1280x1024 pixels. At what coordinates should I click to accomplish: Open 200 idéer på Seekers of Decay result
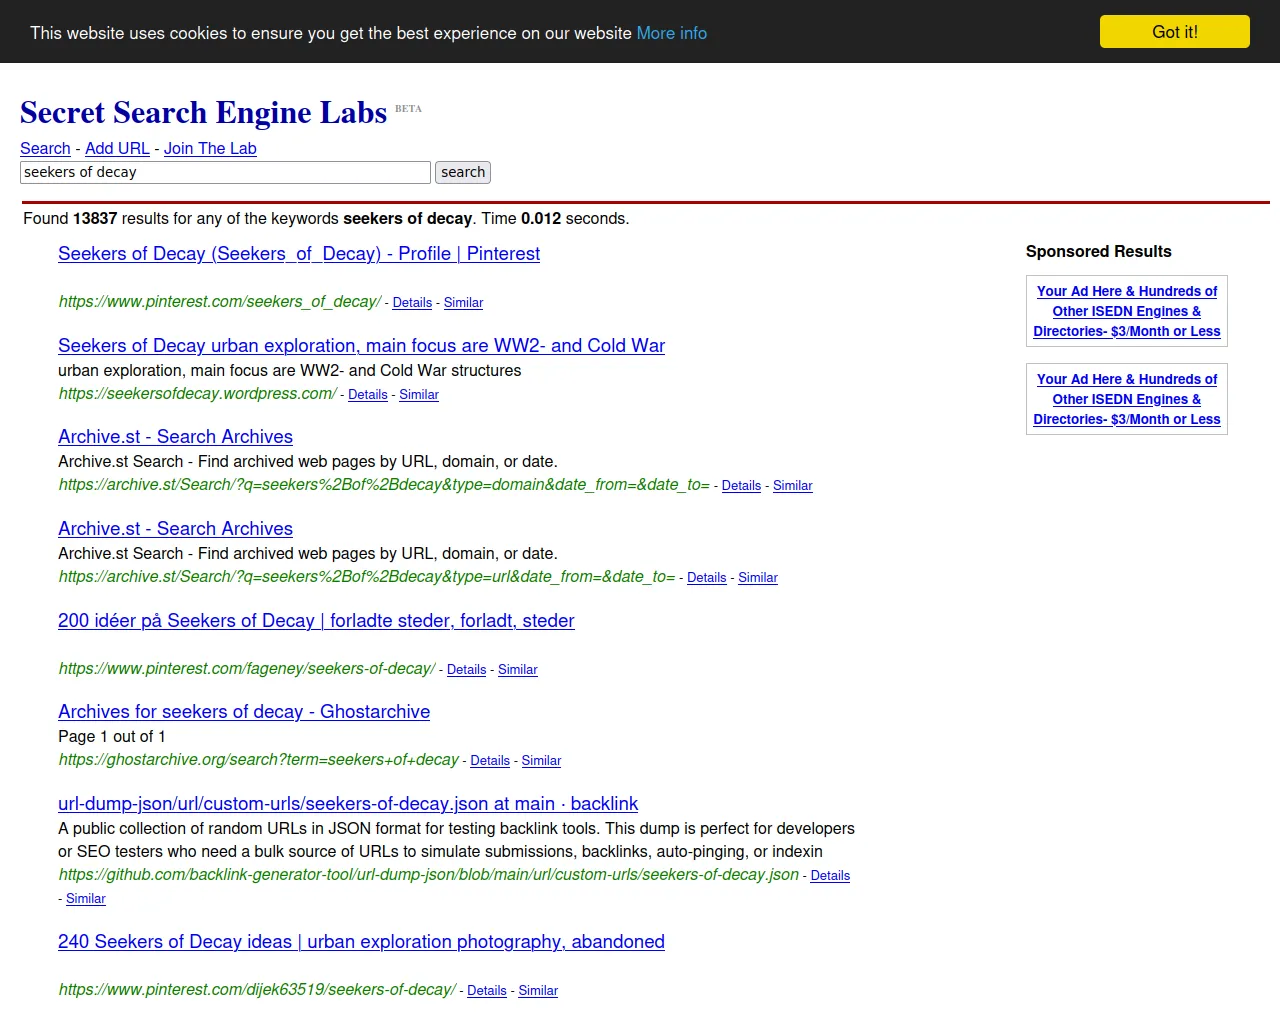click(316, 621)
